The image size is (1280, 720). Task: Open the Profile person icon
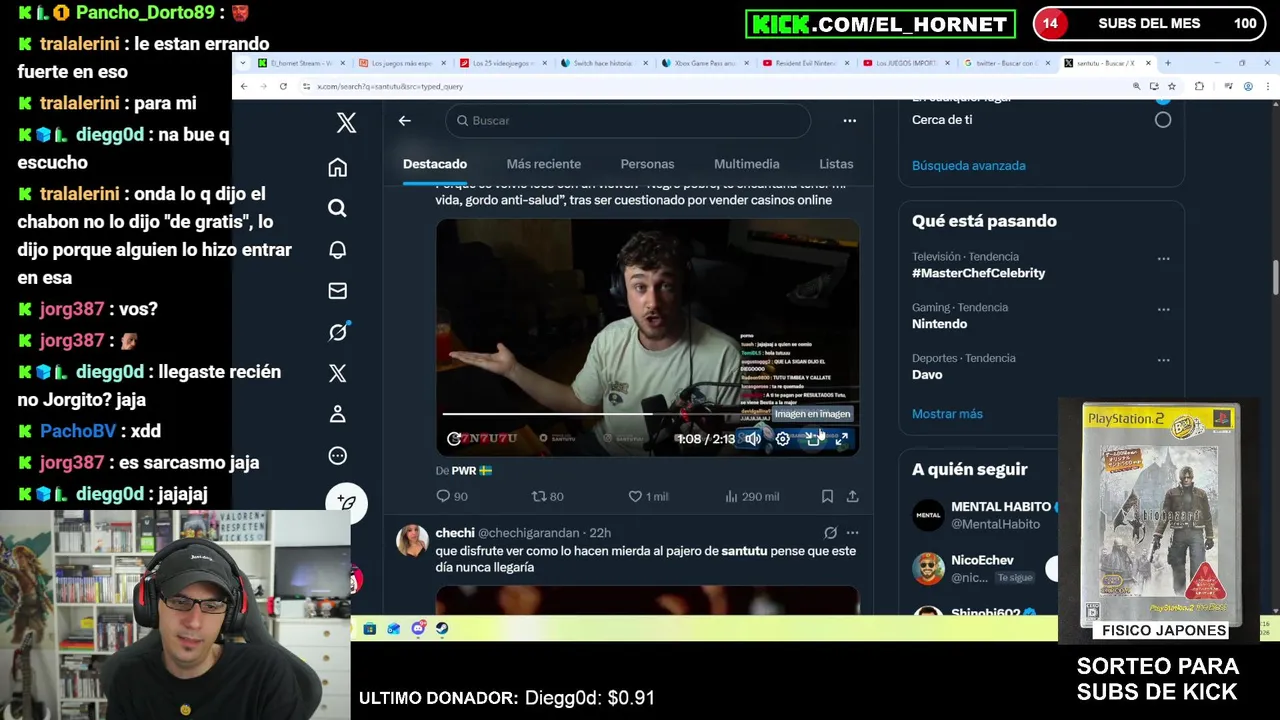[338, 414]
